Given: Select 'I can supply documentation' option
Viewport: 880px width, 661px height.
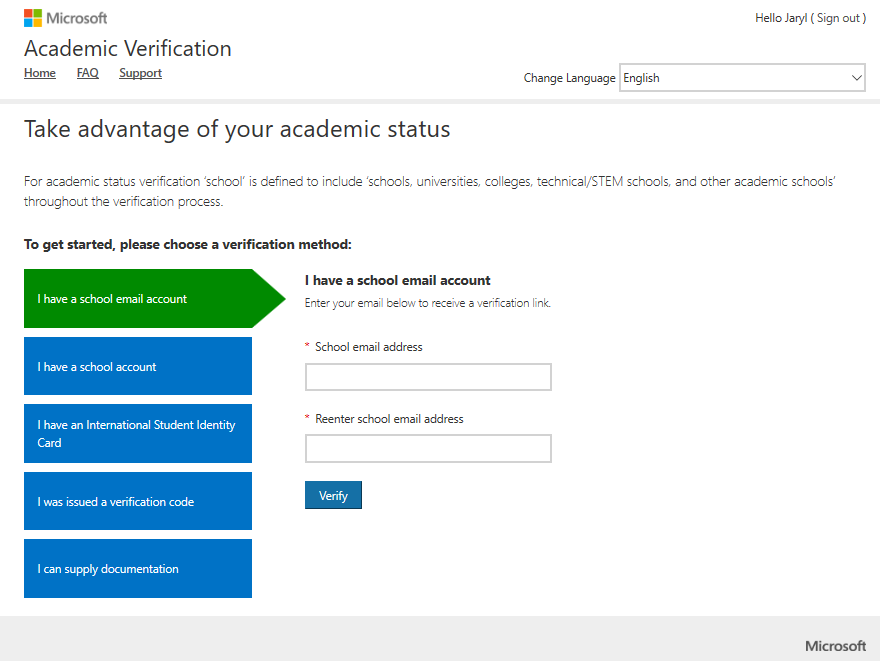Looking at the screenshot, I should coord(138,568).
